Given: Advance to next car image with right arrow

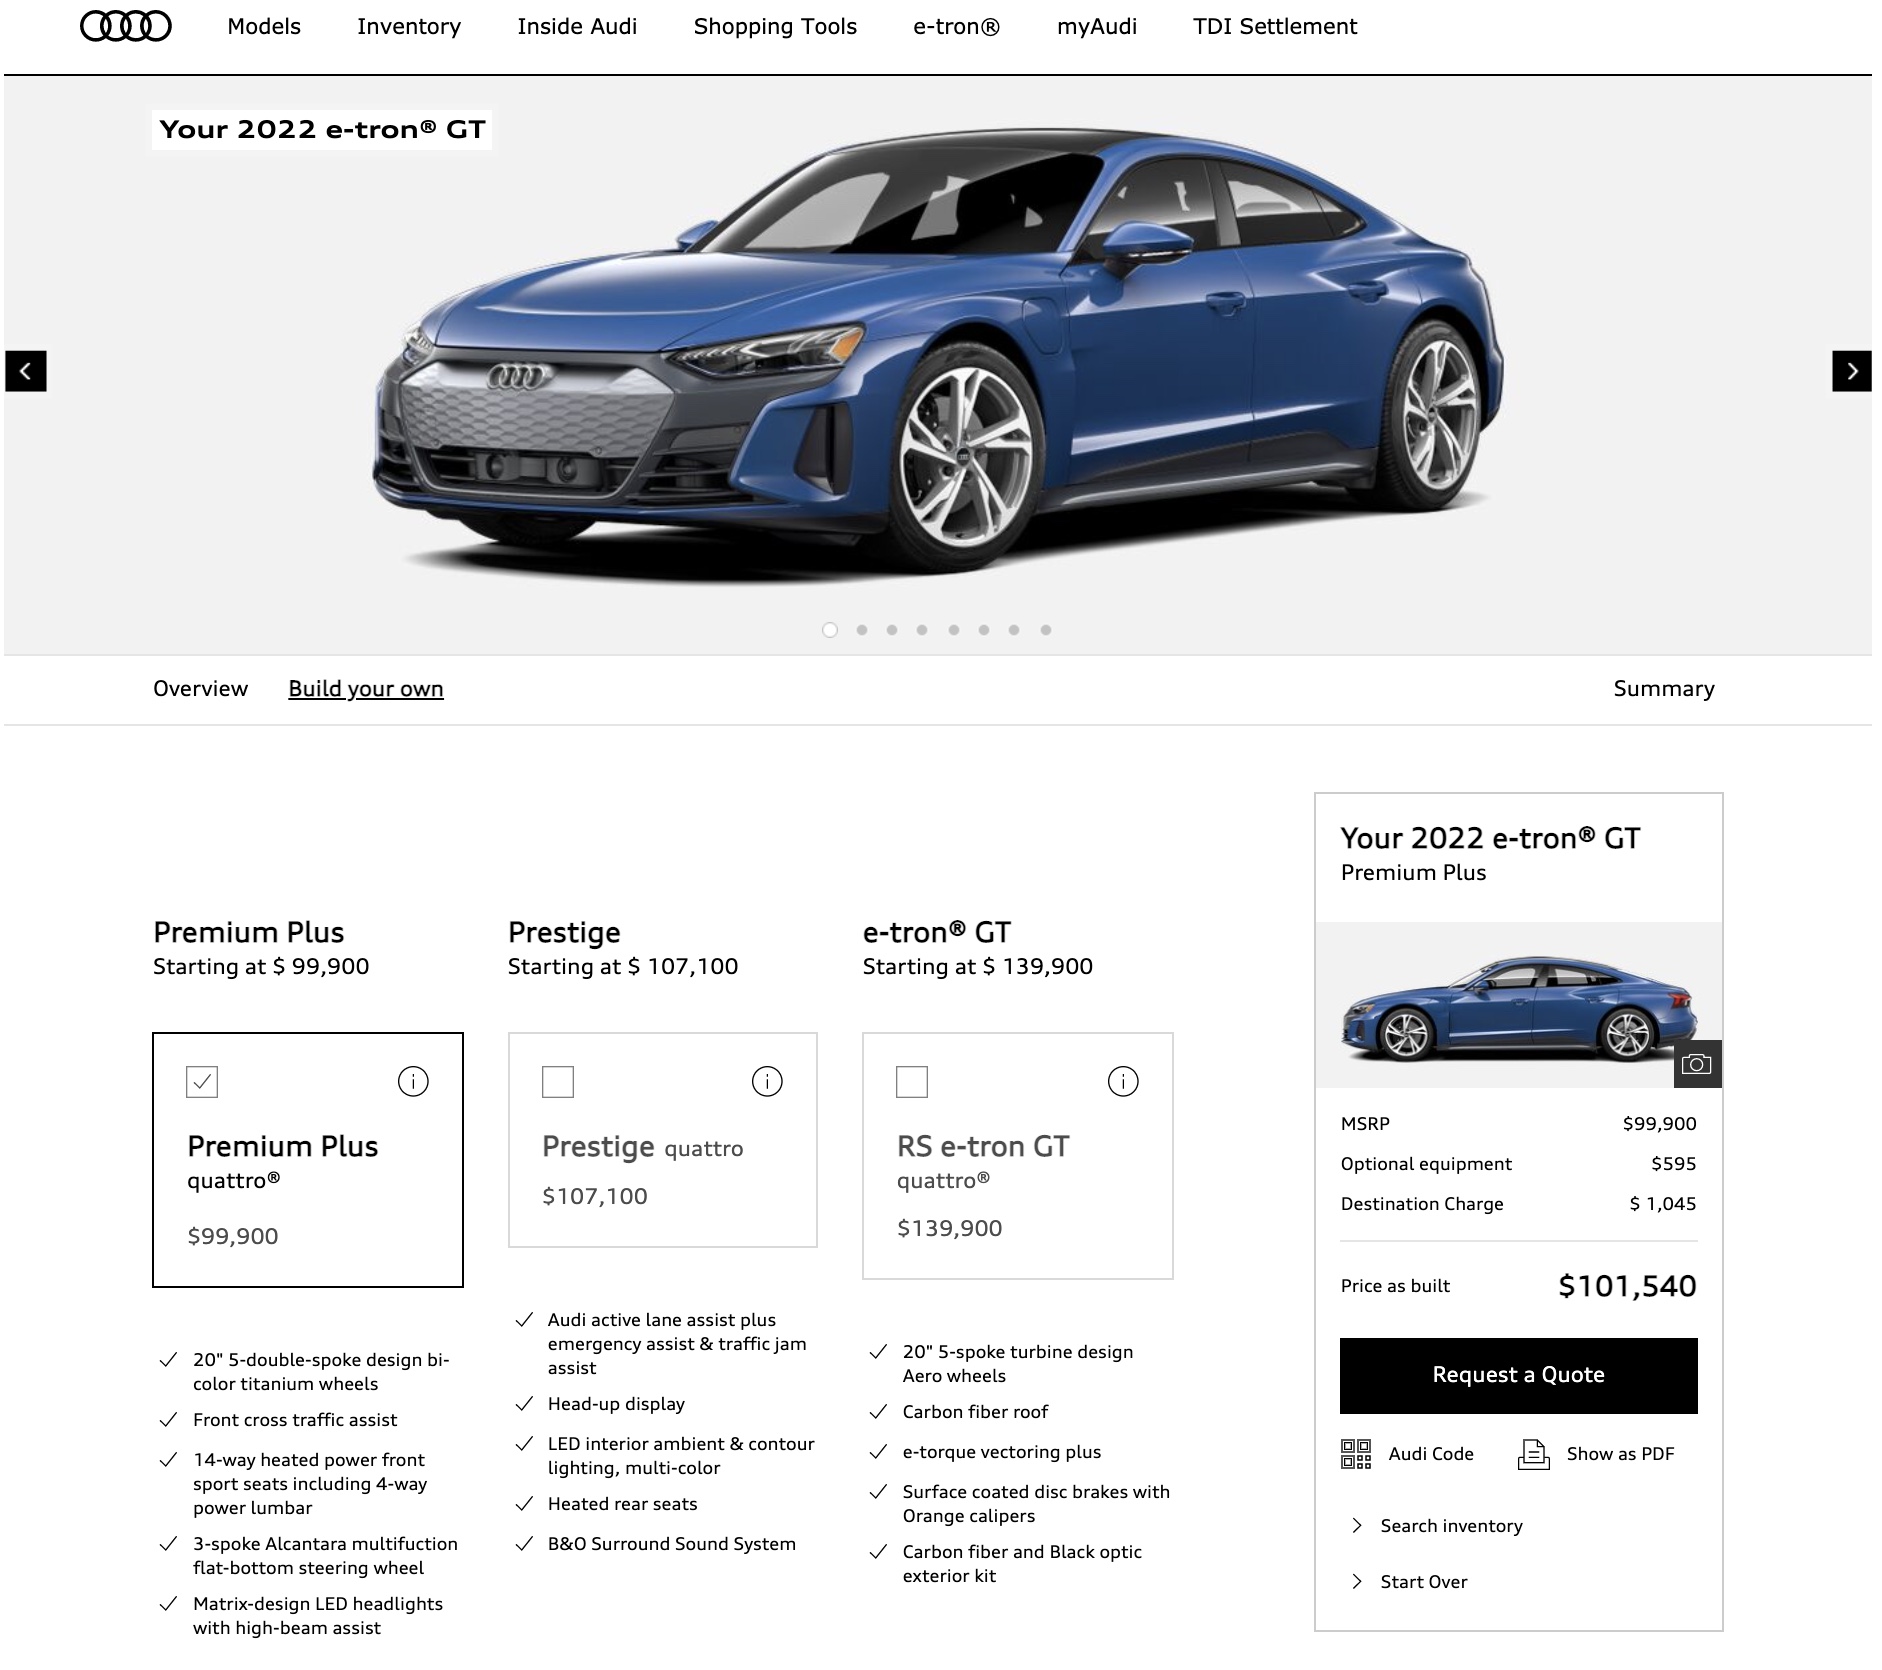Looking at the screenshot, I should click(1851, 371).
